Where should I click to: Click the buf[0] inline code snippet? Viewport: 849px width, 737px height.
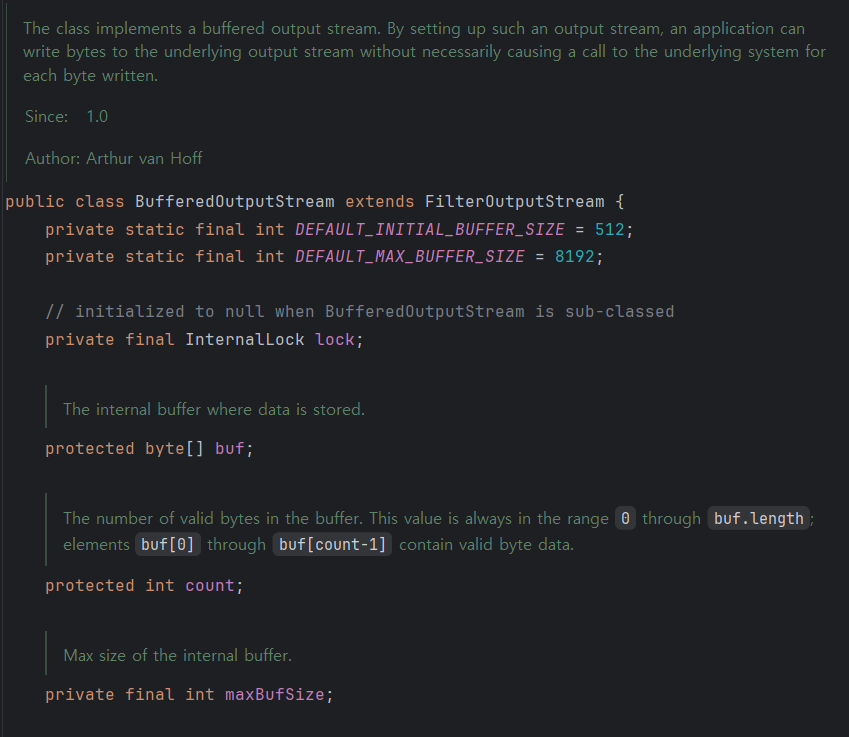pyautogui.click(x=167, y=544)
